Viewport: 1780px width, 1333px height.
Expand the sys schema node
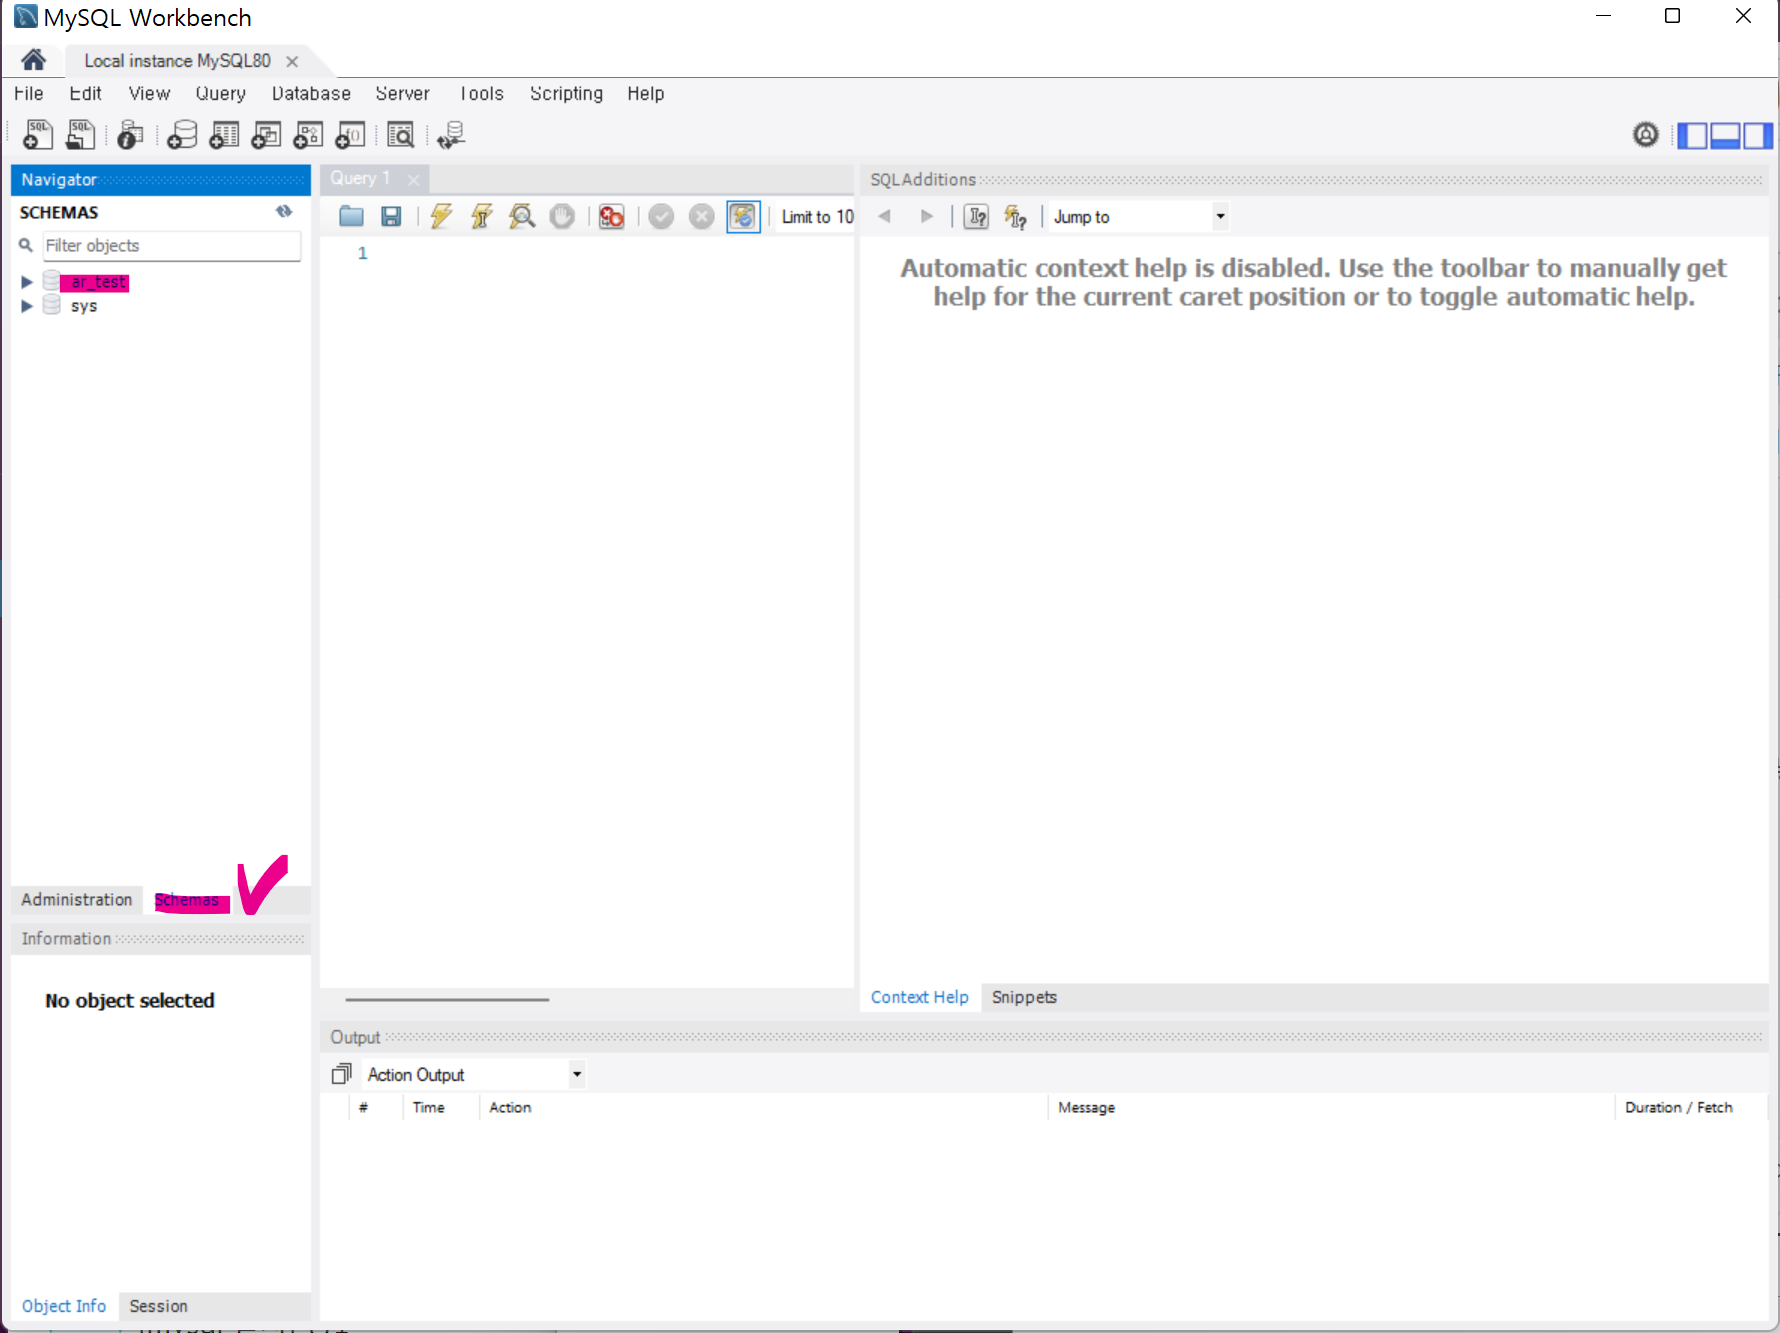pyautogui.click(x=27, y=306)
